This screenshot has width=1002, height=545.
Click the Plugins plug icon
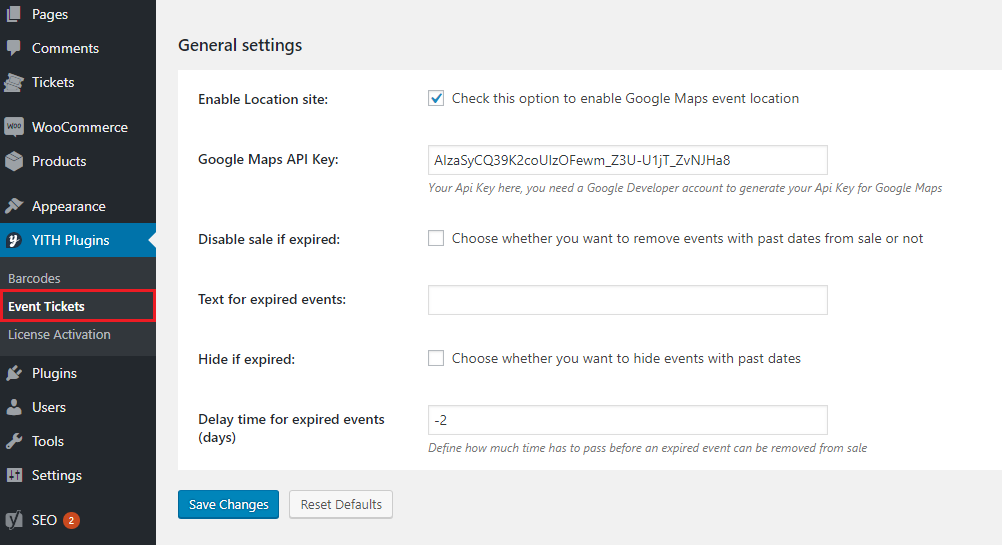click(14, 373)
